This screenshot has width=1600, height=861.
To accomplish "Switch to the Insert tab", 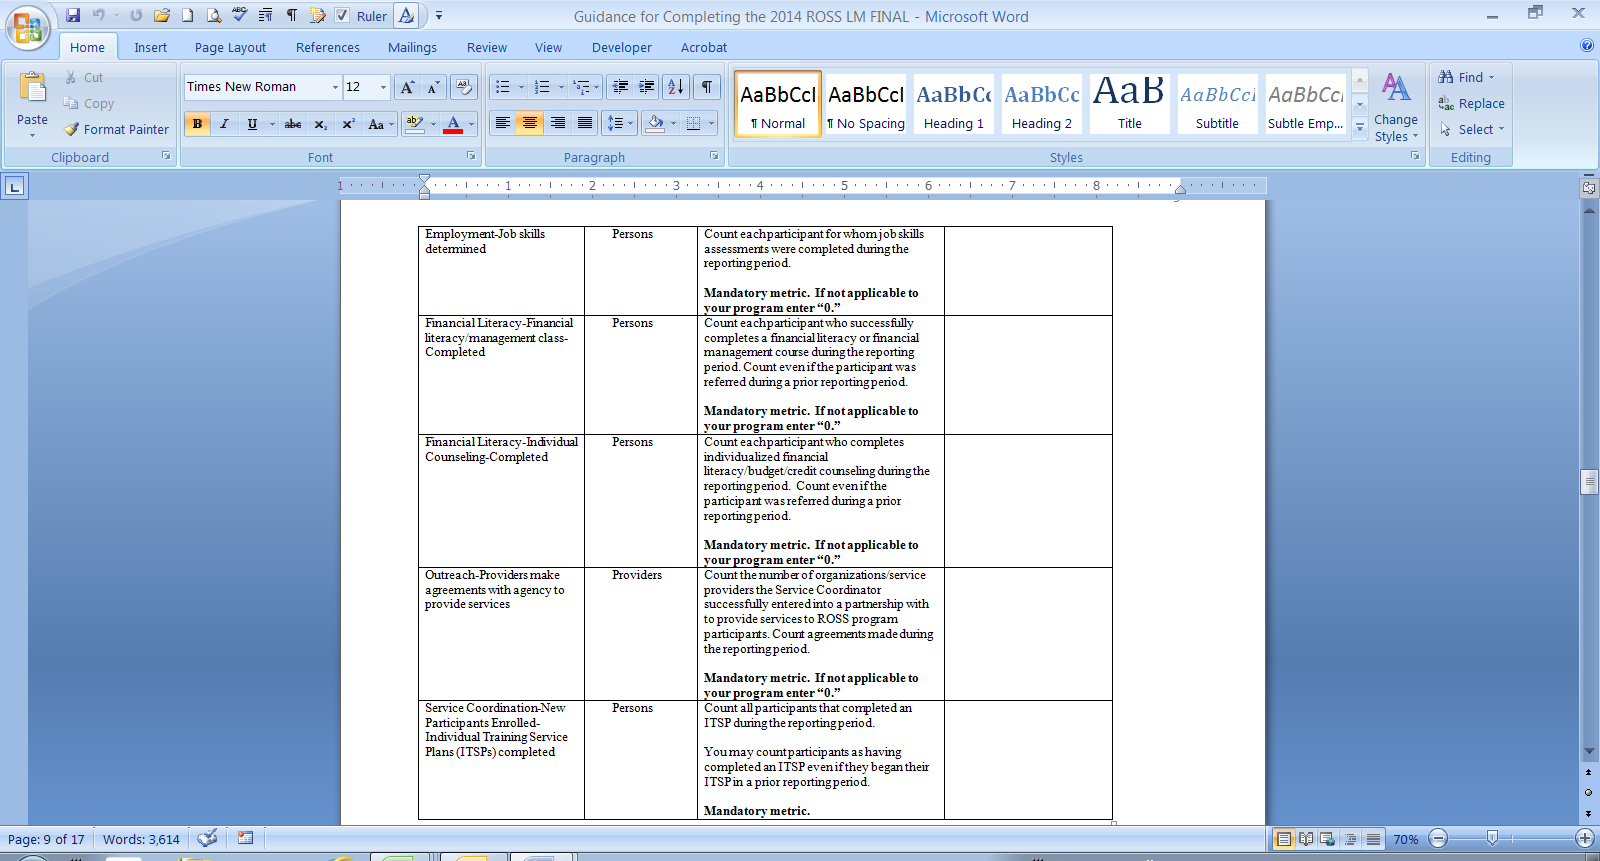I will click(x=151, y=47).
